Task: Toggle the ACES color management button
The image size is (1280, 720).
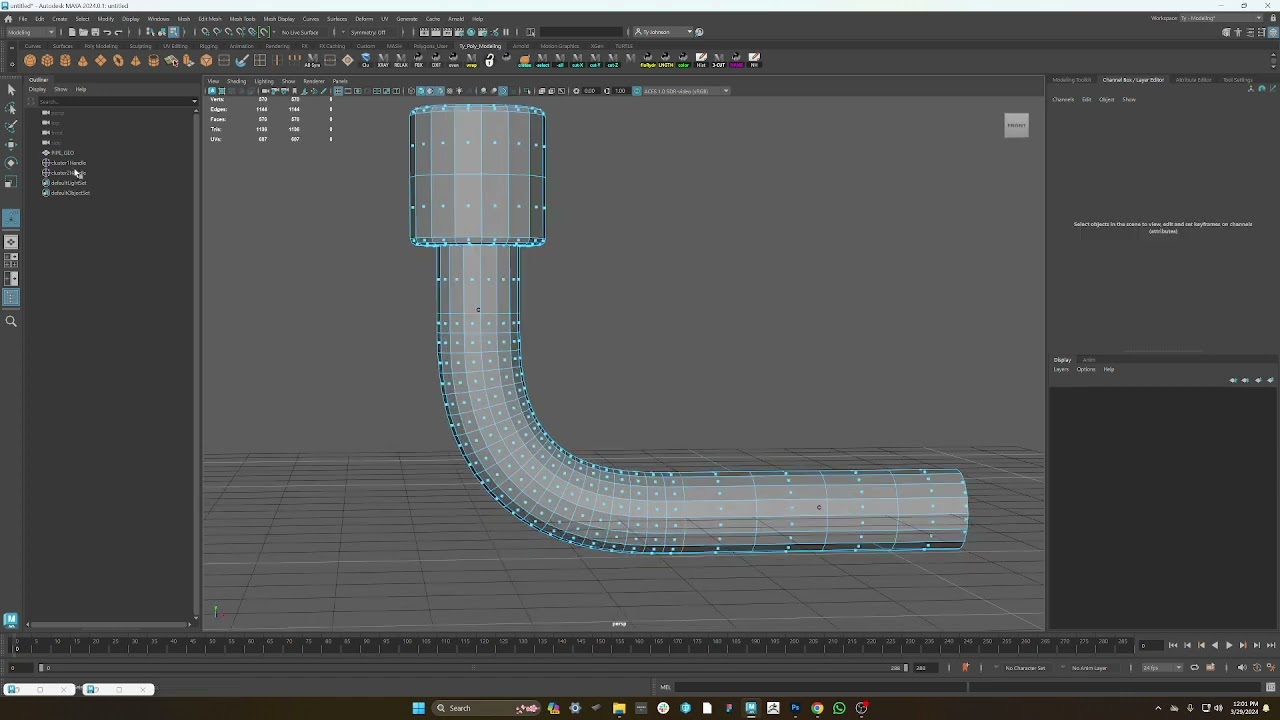Action: click(637, 91)
